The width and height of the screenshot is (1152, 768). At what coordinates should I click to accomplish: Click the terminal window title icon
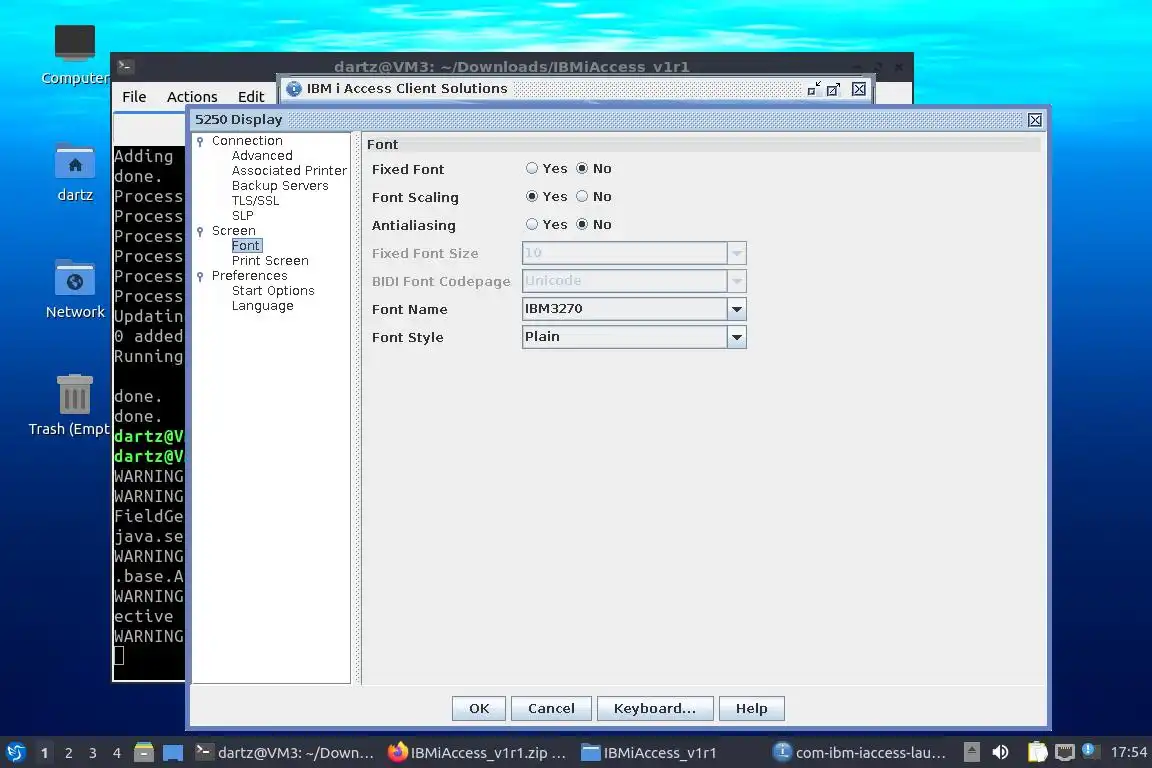pyautogui.click(x=125, y=66)
